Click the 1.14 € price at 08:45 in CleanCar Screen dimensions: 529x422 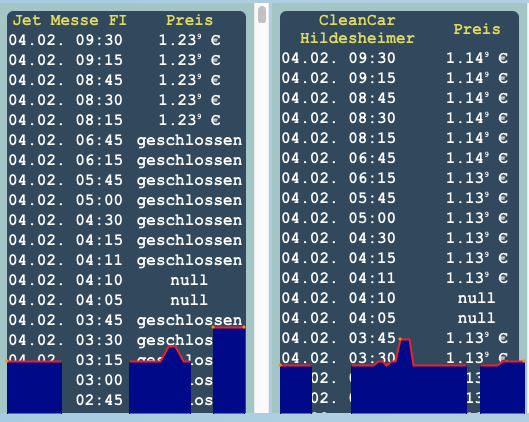pyautogui.click(x=477, y=98)
